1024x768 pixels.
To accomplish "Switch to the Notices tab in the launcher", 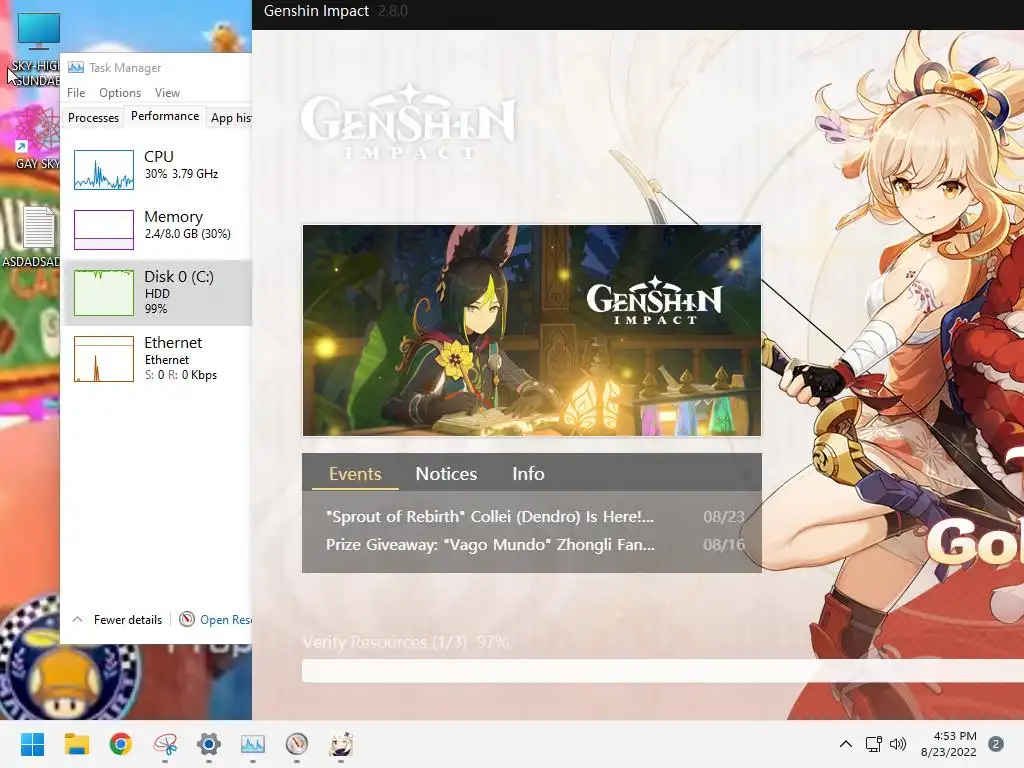I will point(446,473).
